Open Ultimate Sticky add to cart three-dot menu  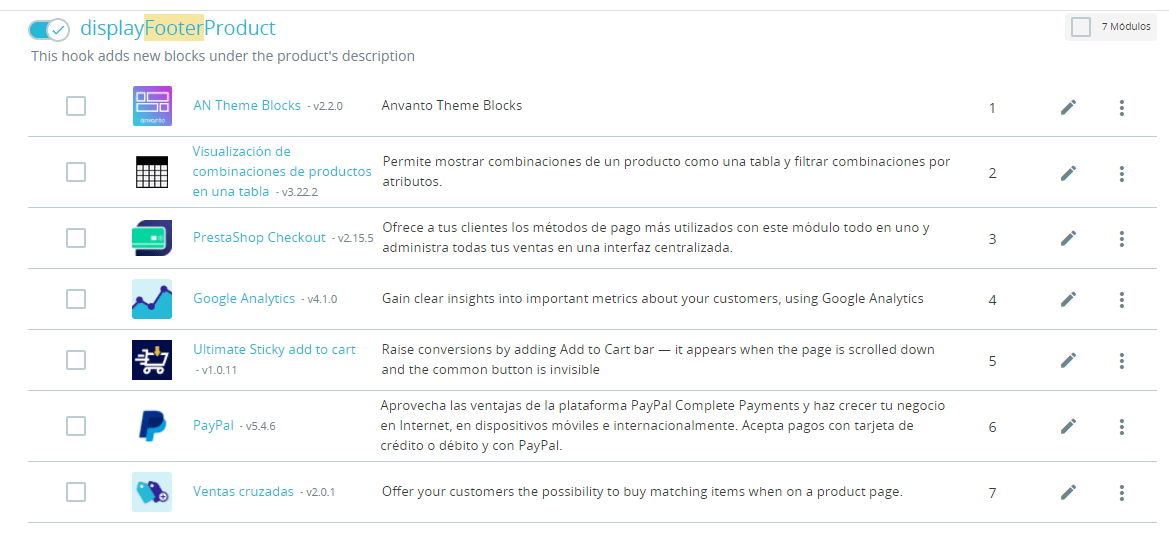click(1121, 361)
